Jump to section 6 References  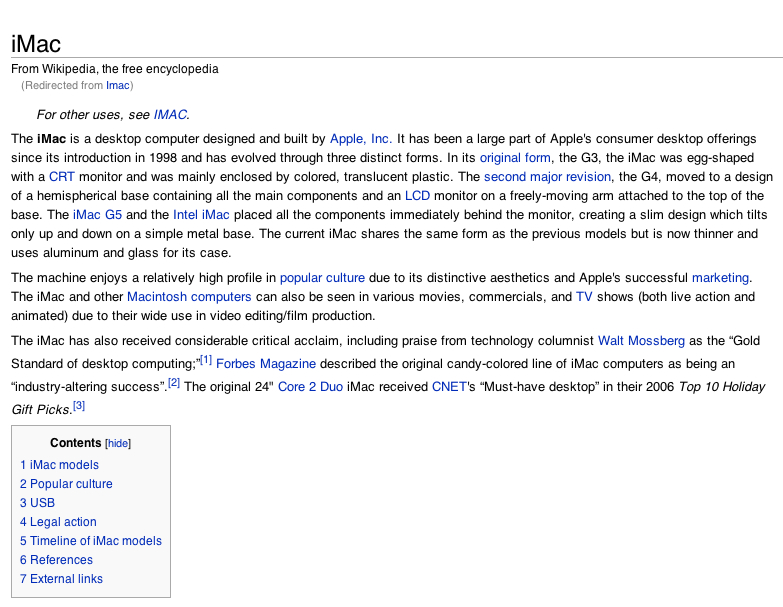click(56, 560)
